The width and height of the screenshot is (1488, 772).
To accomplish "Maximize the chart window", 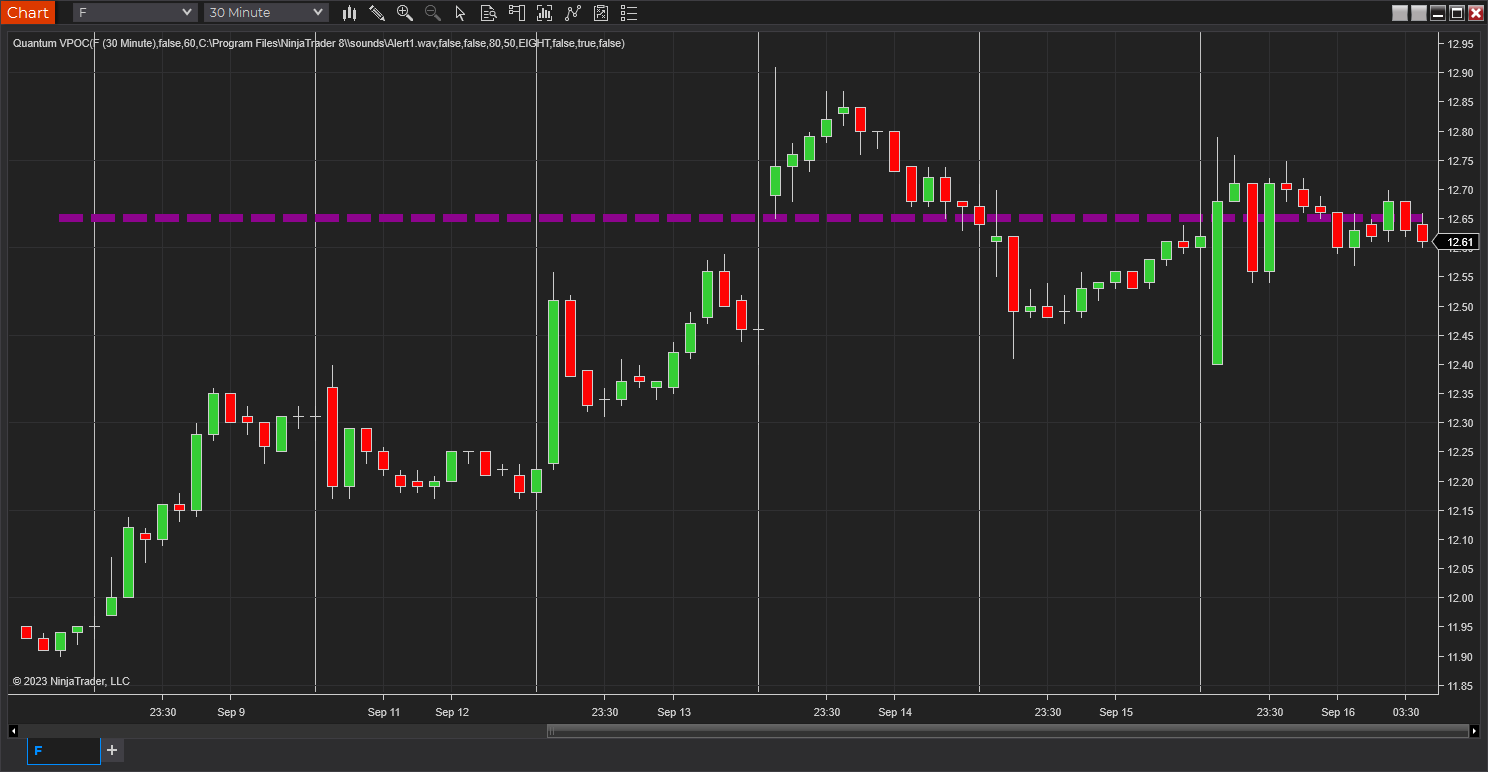I will click(1458, 13).
